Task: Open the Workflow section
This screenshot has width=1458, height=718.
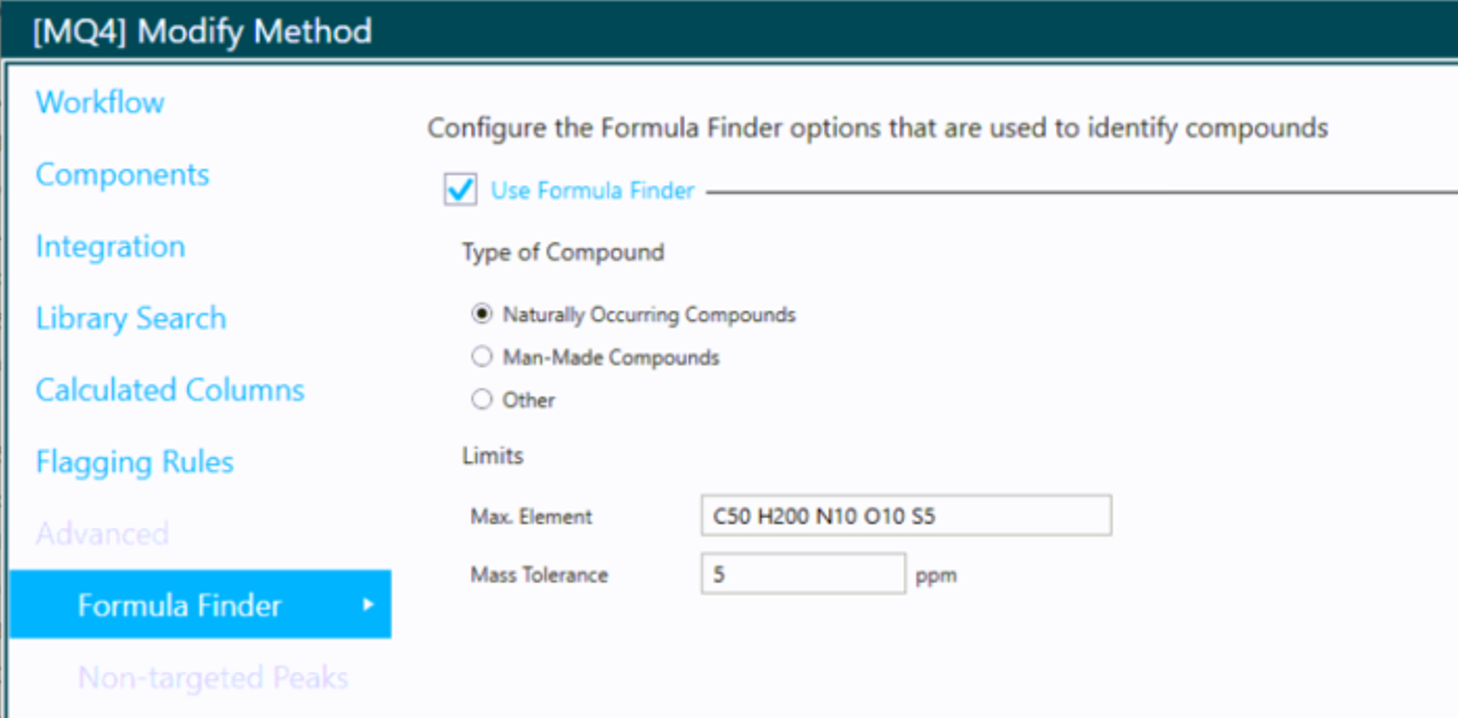Action: pyautogui.click(x=100, y=102)
